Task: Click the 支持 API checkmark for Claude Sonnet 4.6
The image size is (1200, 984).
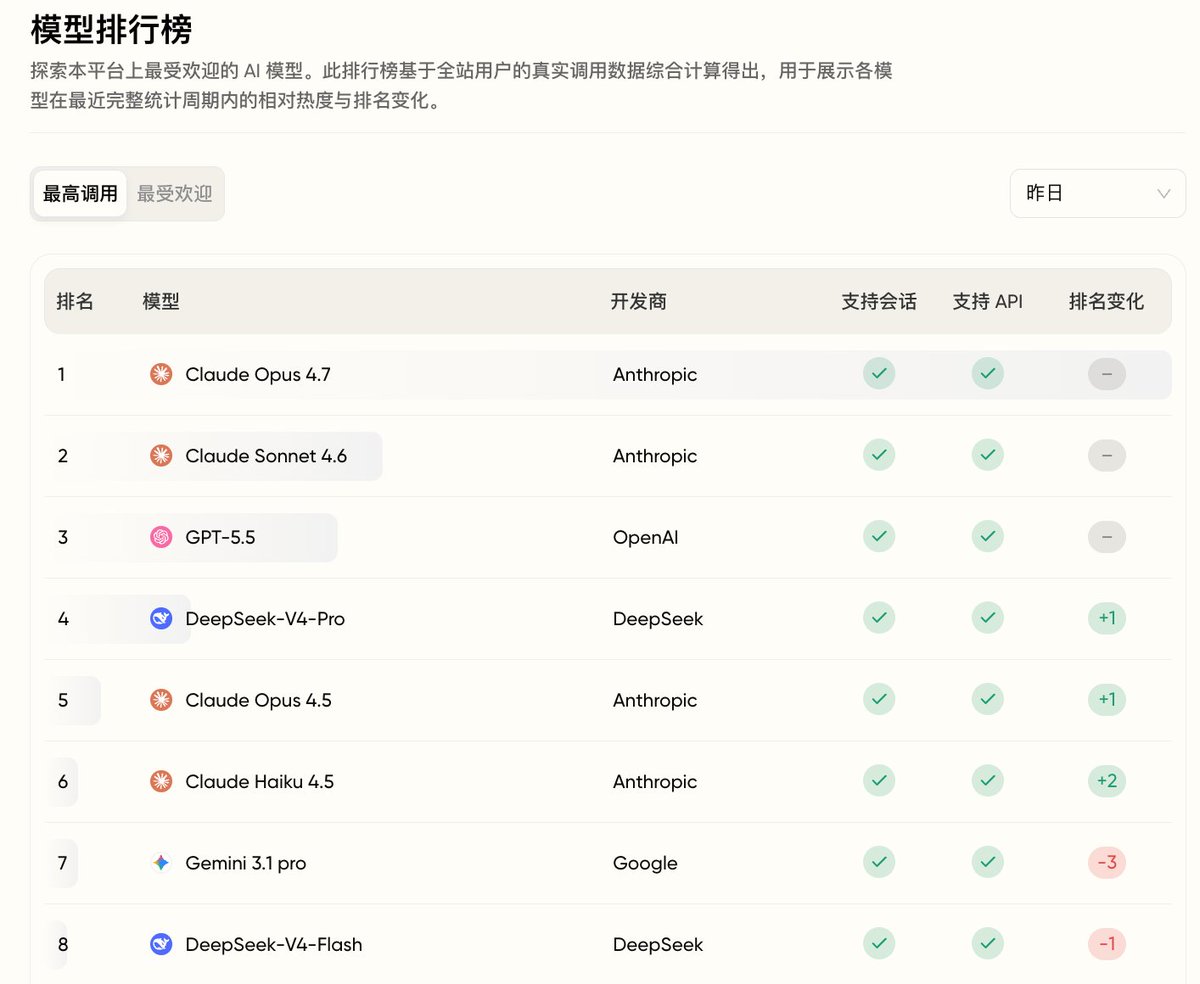Action: tap(987, 456)
